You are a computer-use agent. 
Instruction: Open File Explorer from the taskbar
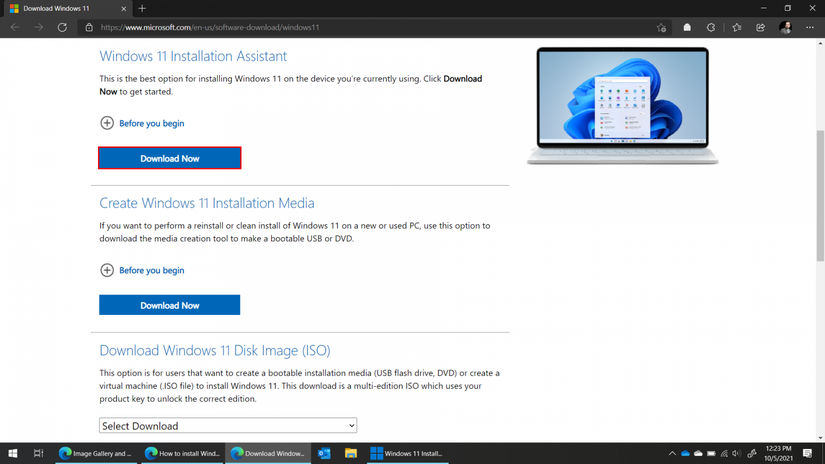350,453
